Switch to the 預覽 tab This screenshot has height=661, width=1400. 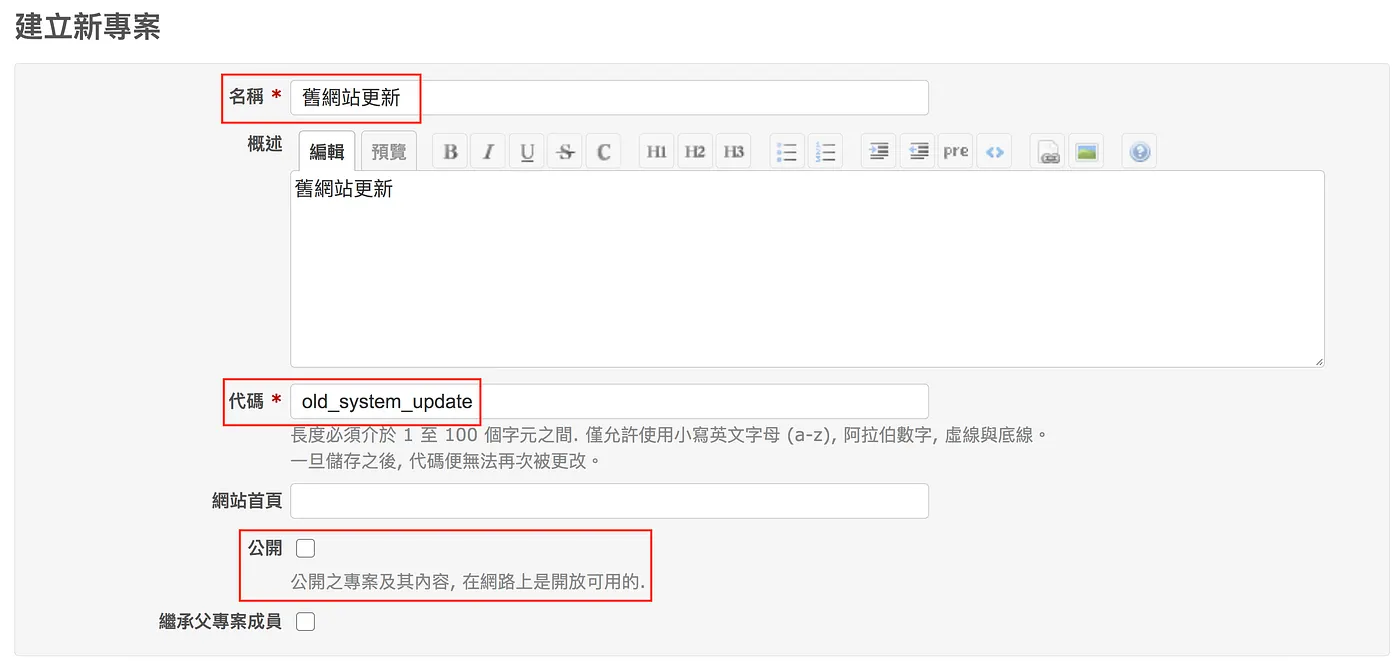(389, 152)
